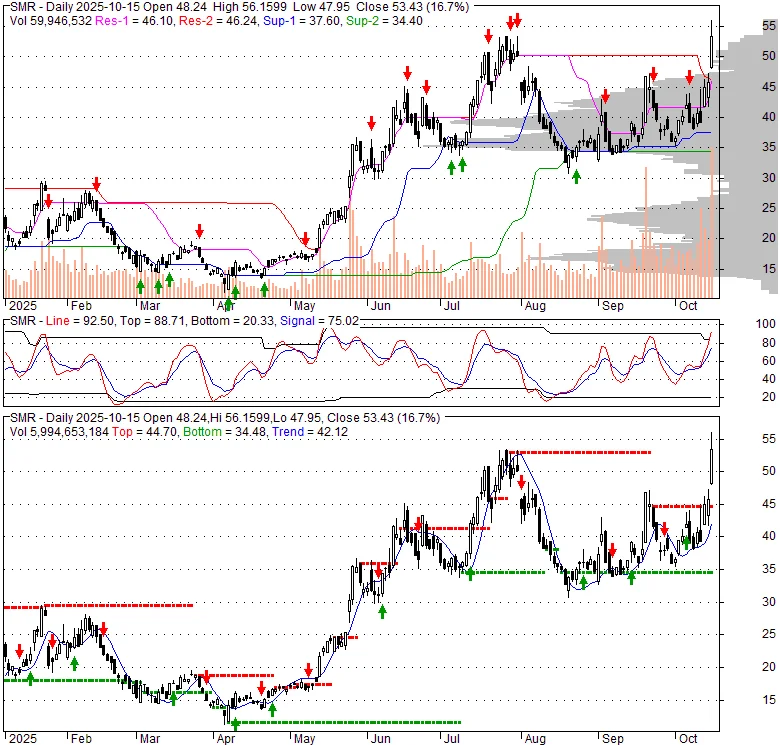Screen dimensions: 780x745
Task: Click the tall last candlestick in October on top chart
Action: click(712, 45)
